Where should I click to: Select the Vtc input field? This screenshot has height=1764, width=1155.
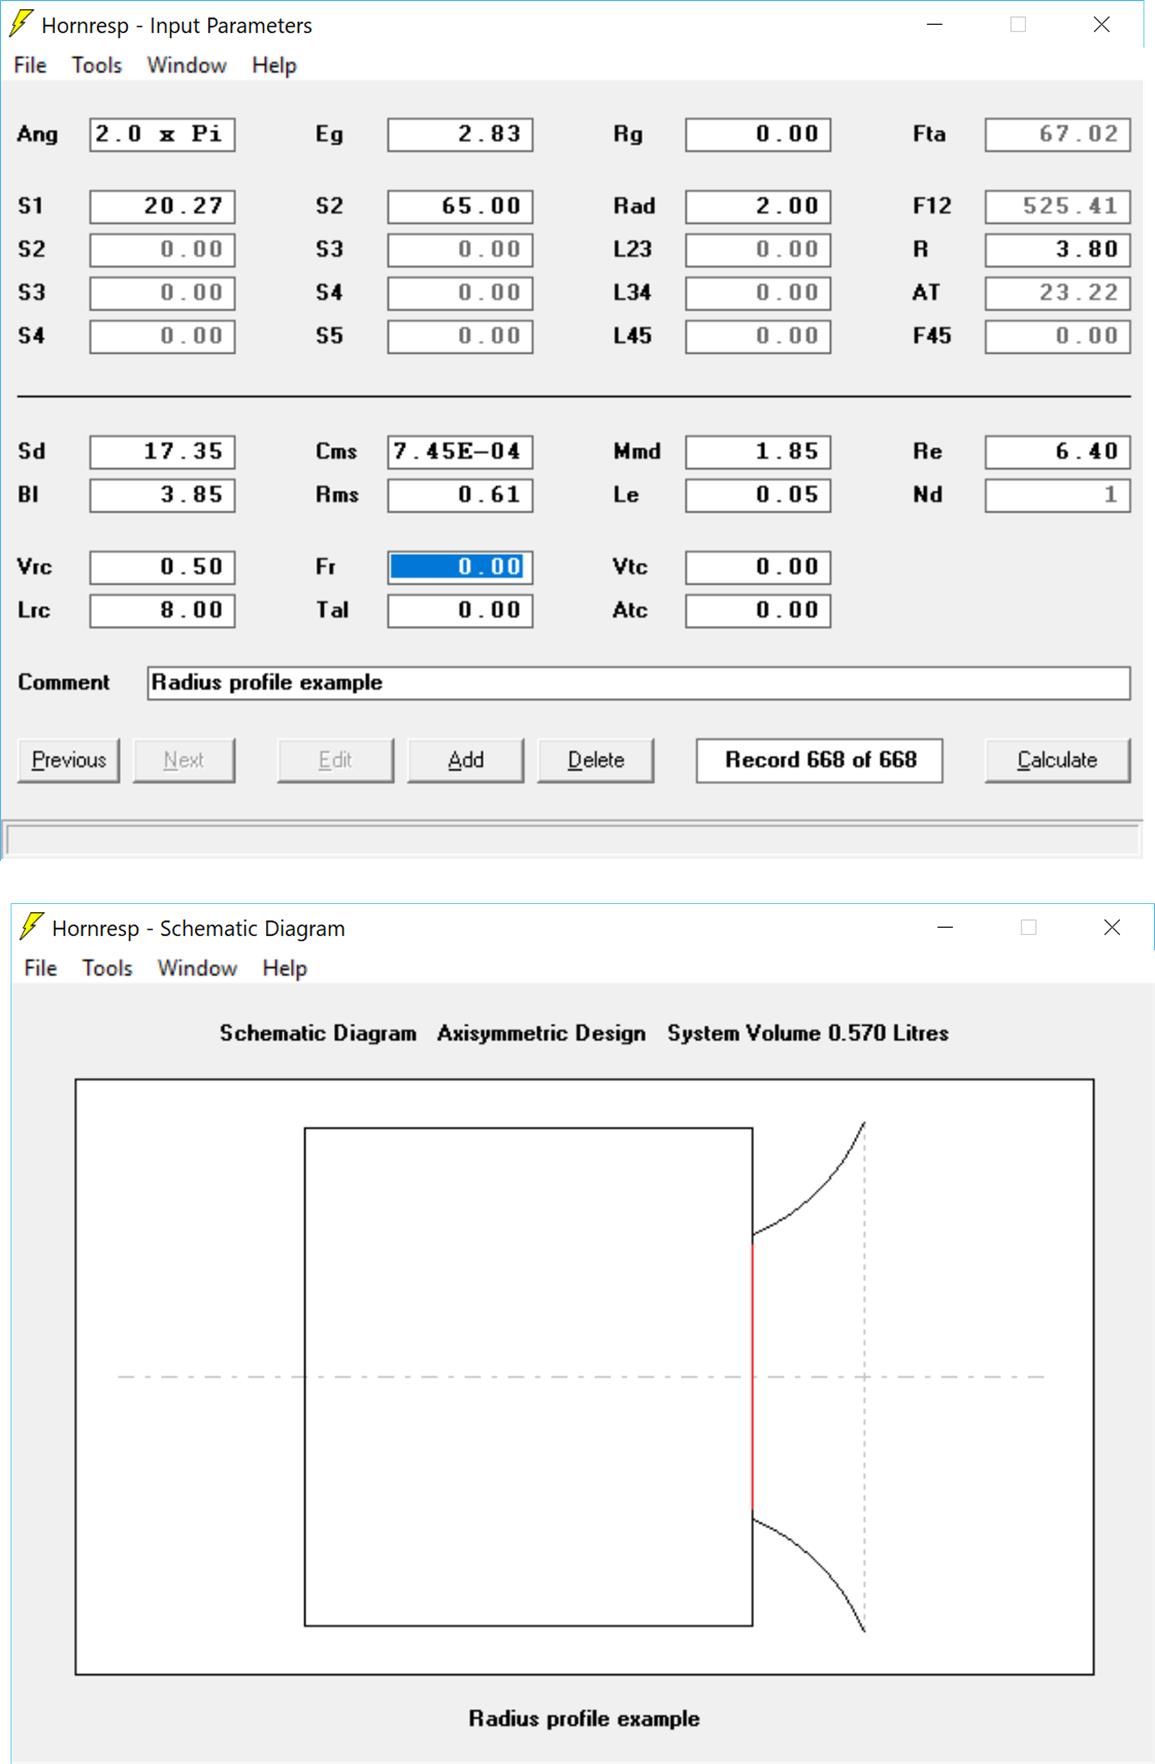[758, 567]
